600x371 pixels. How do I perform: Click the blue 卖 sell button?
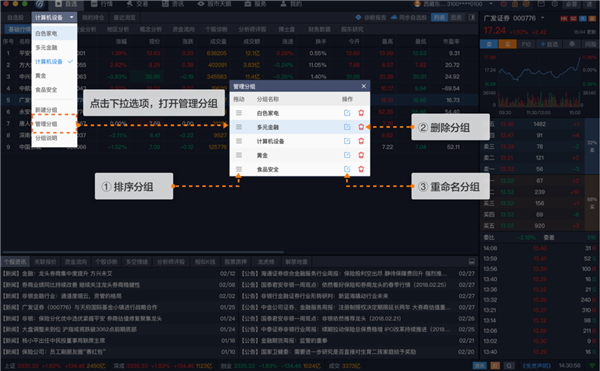pos(489,44)
